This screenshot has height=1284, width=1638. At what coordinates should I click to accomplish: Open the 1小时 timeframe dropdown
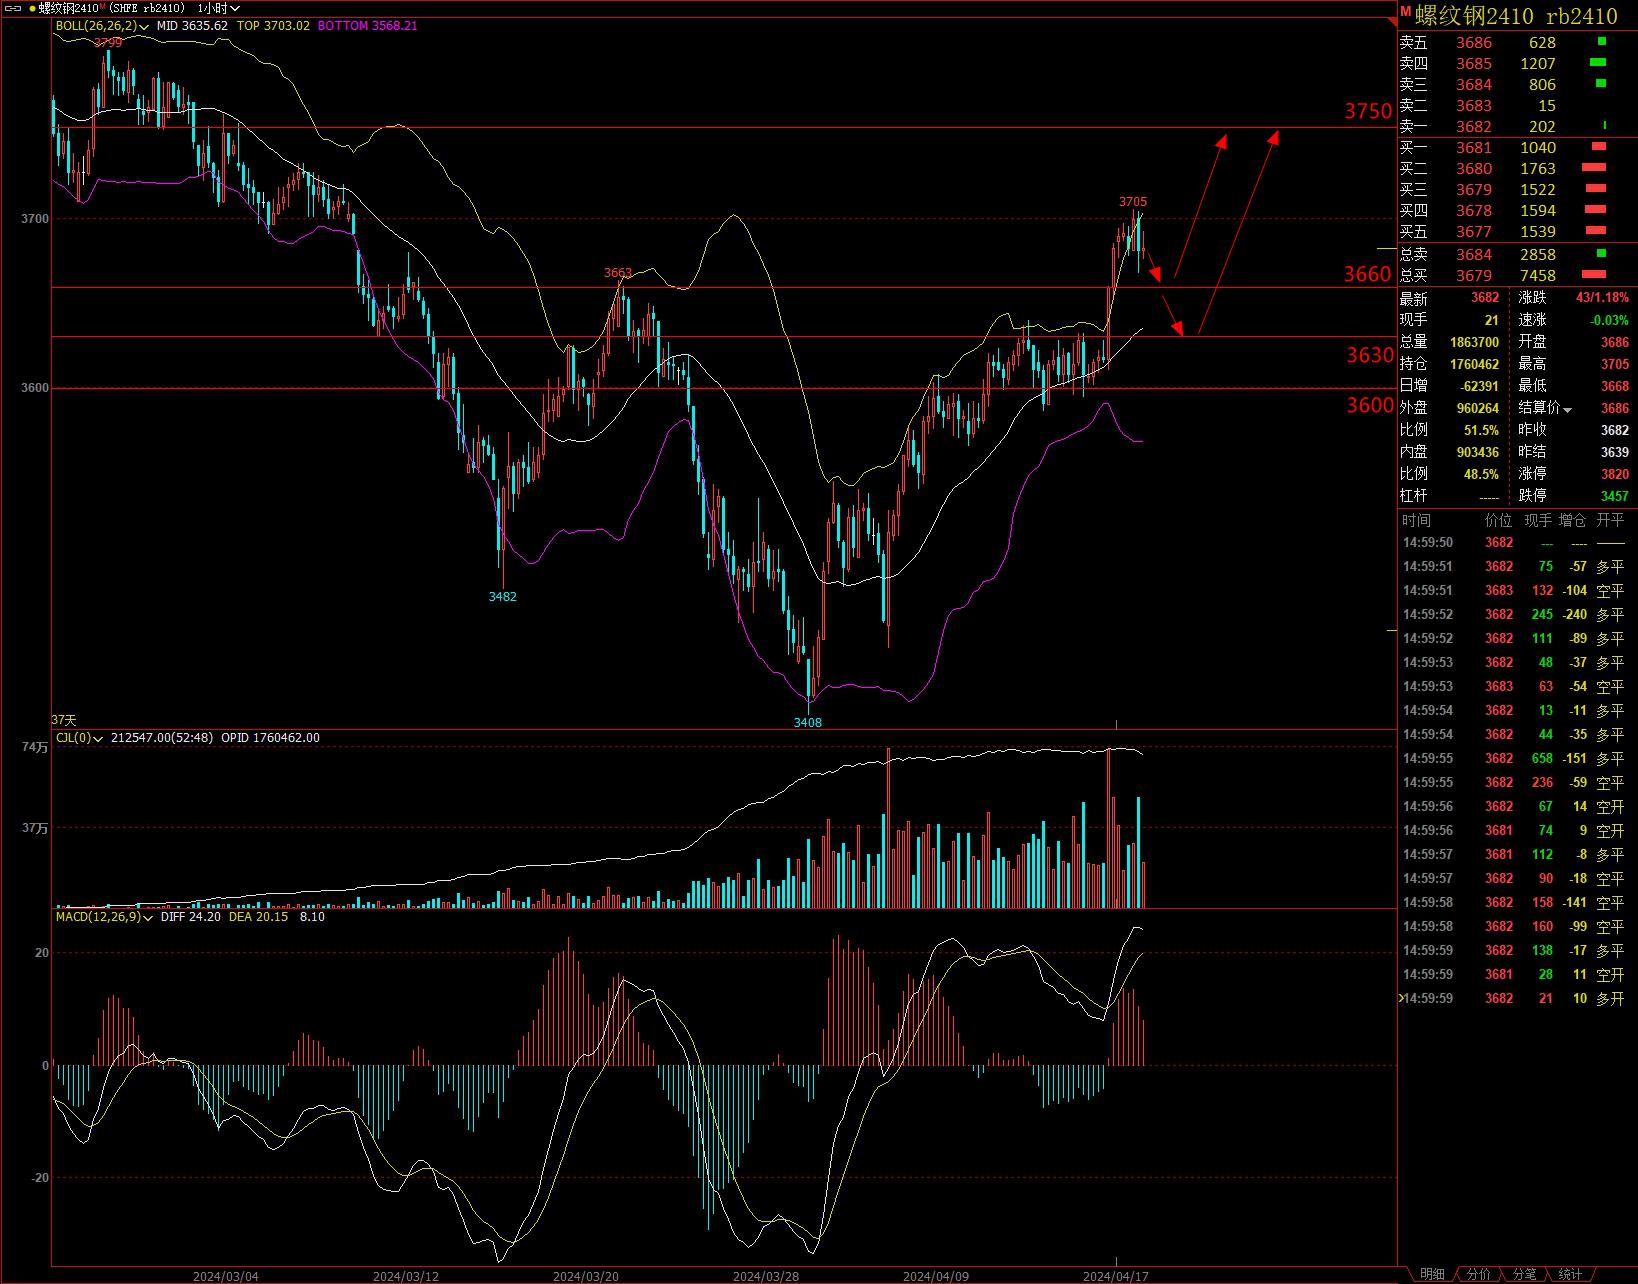(x=218, y=8)
